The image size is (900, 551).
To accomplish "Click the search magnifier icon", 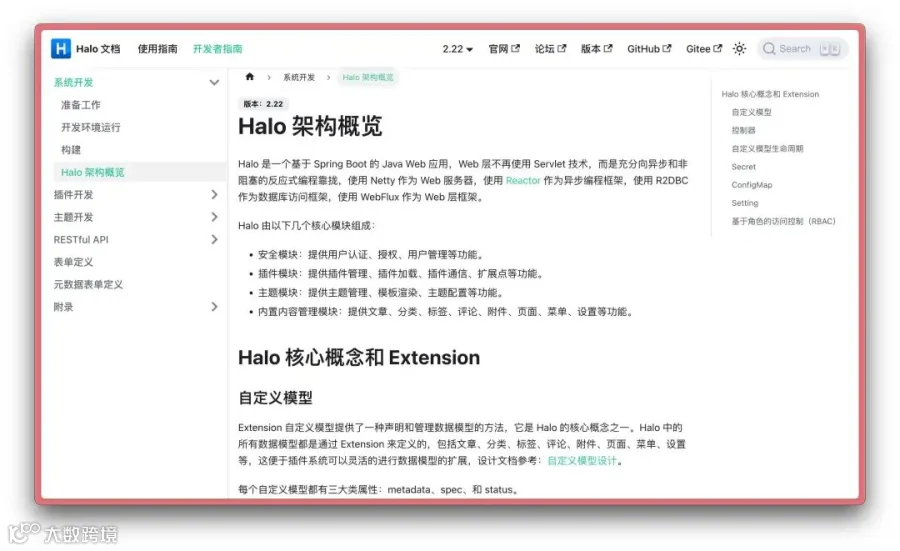I will (769, 49).
